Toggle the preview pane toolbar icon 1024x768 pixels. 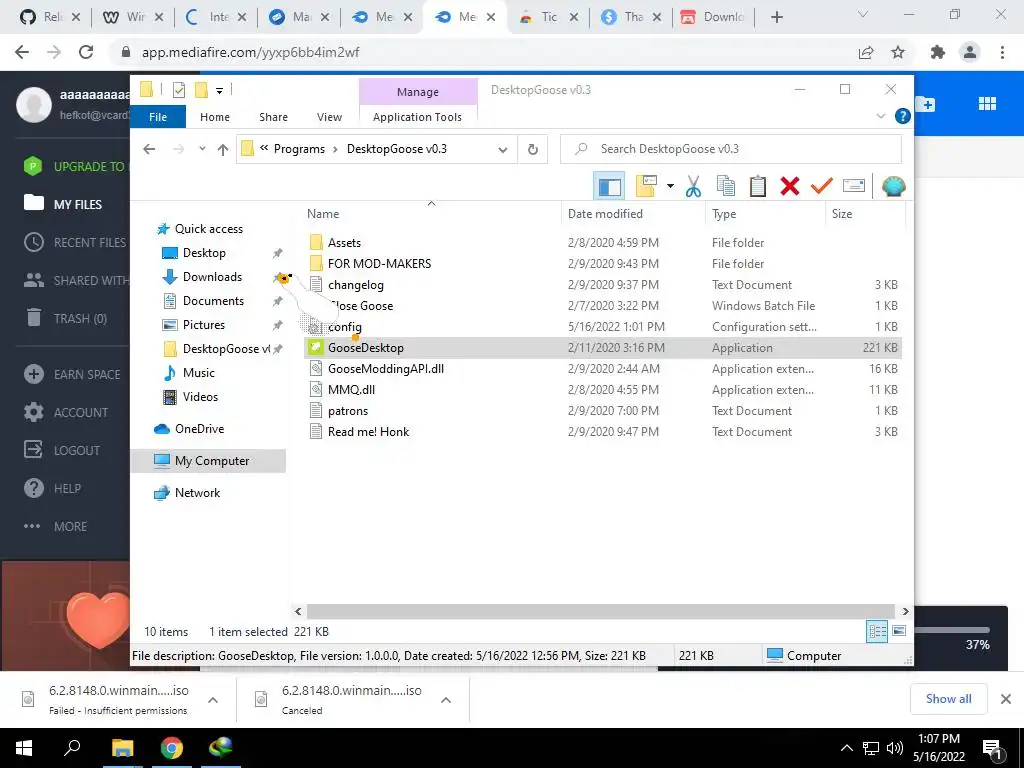pos(609,186)
